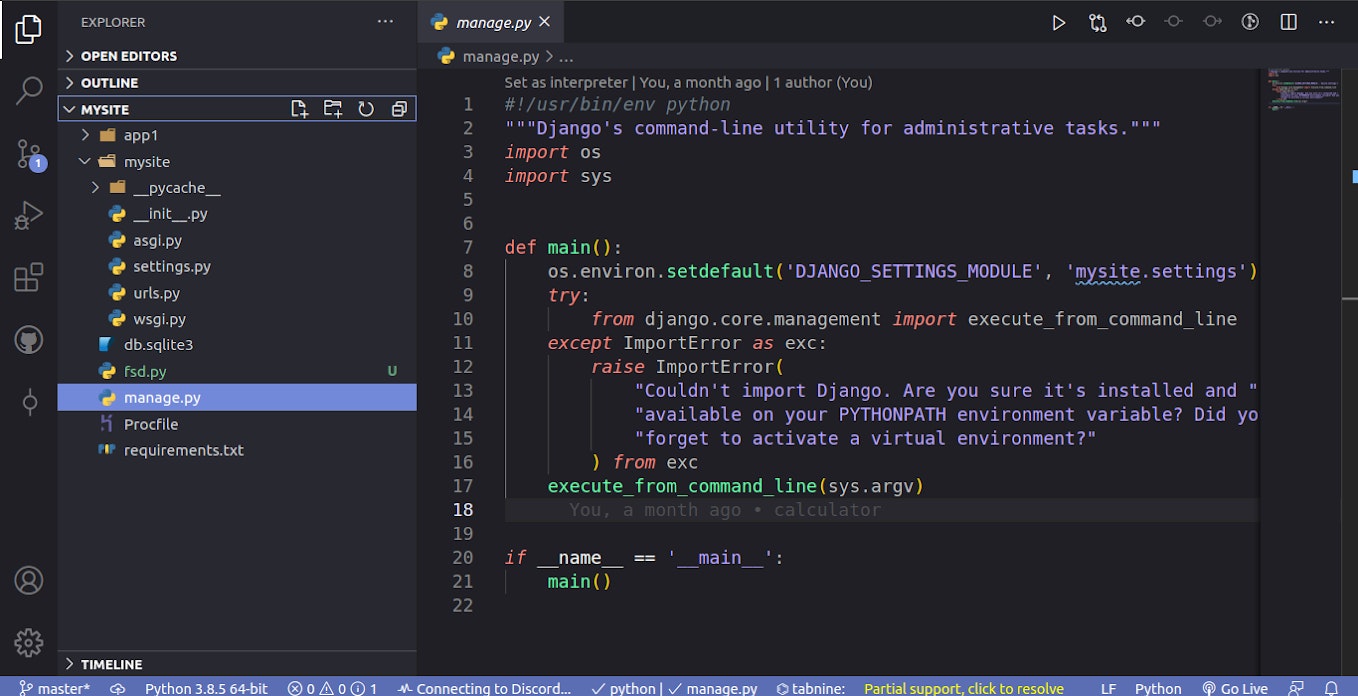Collapse all folders in the Explorer
This screenshot has width=1358, height=696.
coord(398,109)
